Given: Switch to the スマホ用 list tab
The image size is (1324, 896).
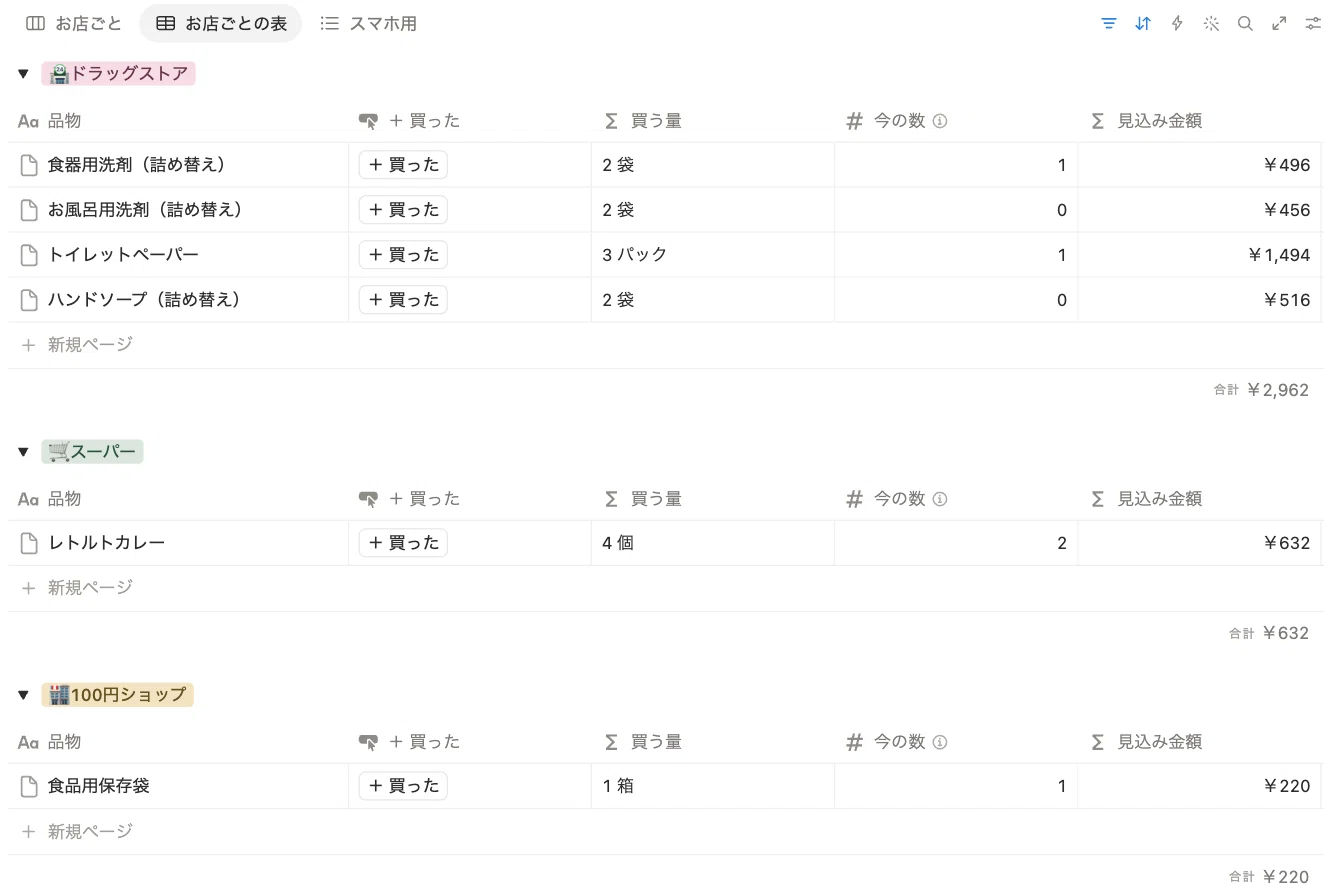Looking at the screenshot, I should [368, 23].
